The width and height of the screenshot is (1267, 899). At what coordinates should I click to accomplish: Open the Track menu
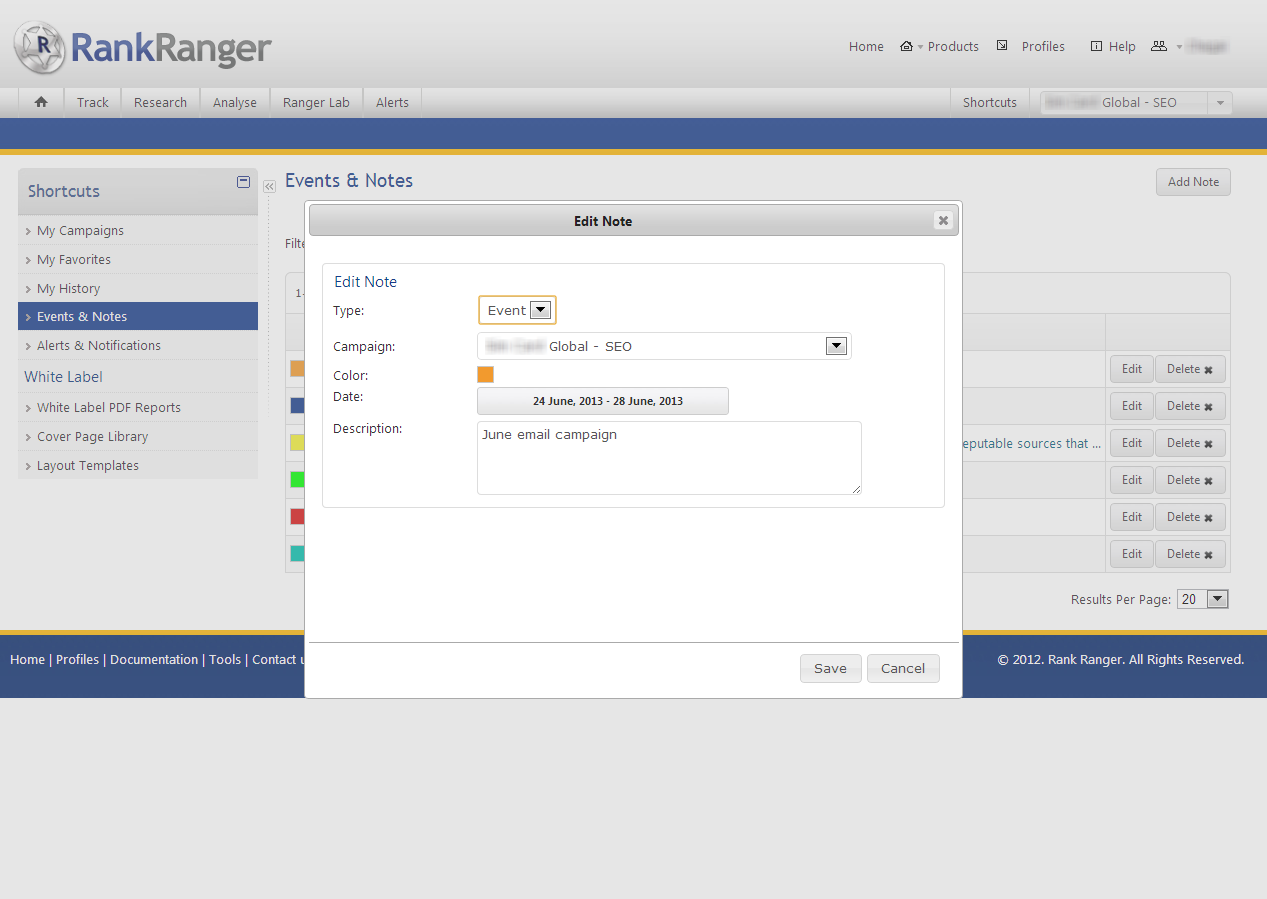[93, 102]
